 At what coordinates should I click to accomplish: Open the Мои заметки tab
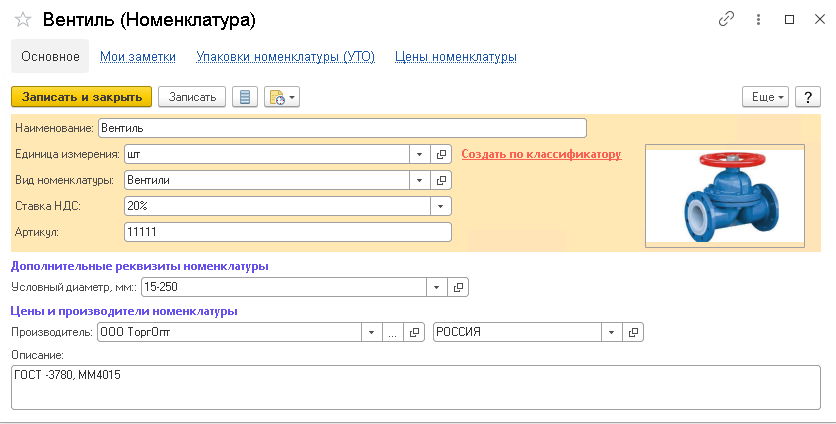[138, 57]
